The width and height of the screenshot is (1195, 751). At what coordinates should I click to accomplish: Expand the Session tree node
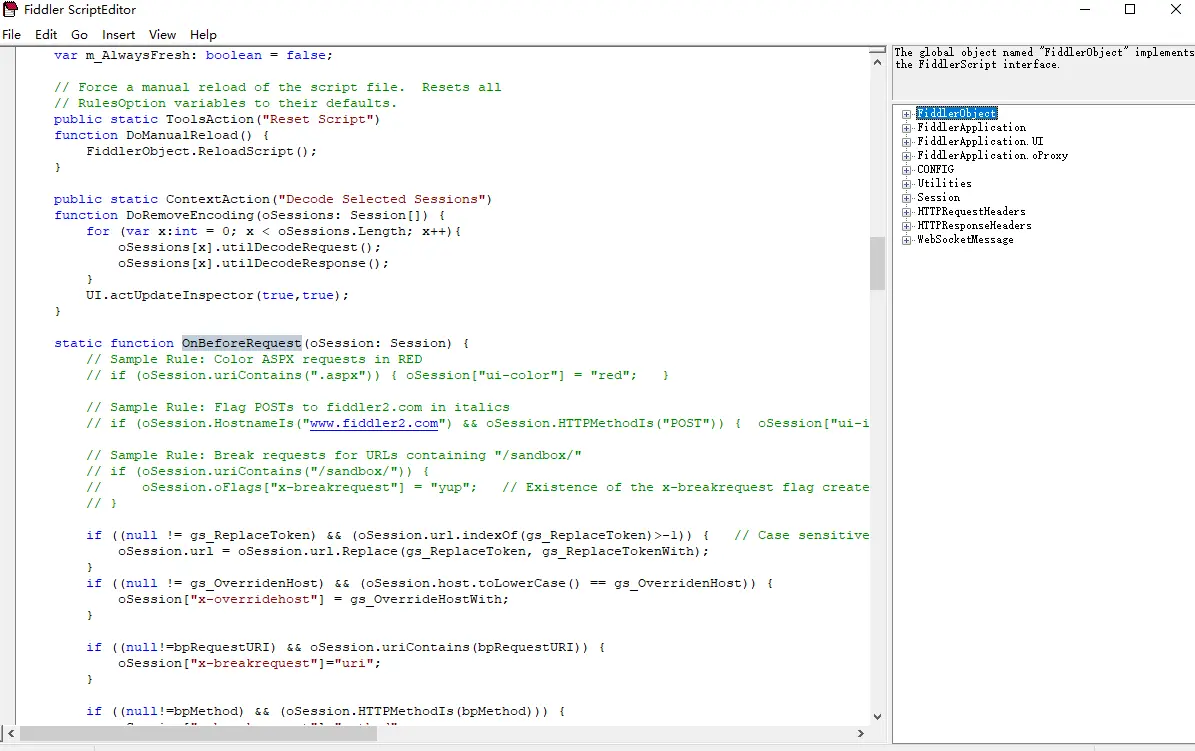coord(906,198)
